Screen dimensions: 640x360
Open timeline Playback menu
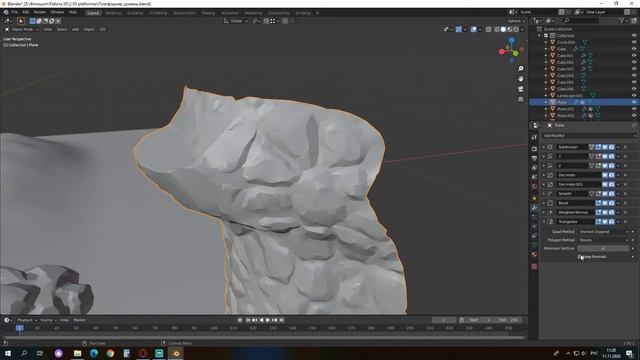click(x=27, y=320)
